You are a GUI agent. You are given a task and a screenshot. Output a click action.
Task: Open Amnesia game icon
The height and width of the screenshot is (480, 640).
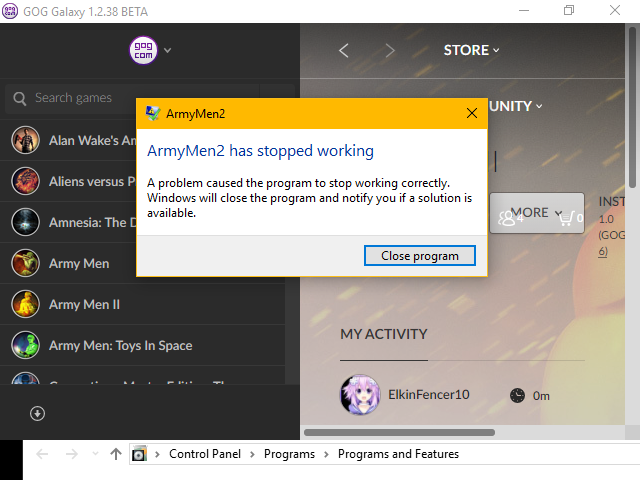point(25,222)
